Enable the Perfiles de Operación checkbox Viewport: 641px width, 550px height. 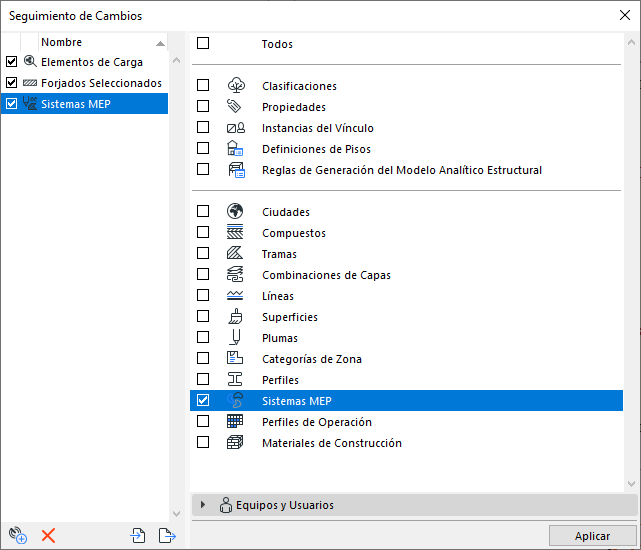tap(203, 421)
